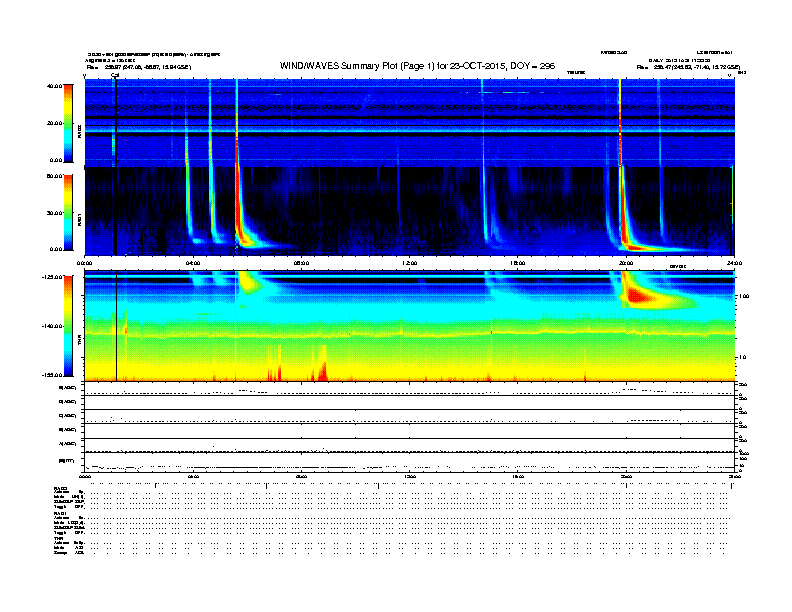Screen dimensions: 792x612
Task: Click 08:00 tick label under RAD1 spectrogram
Action: (x=301, y=263)
